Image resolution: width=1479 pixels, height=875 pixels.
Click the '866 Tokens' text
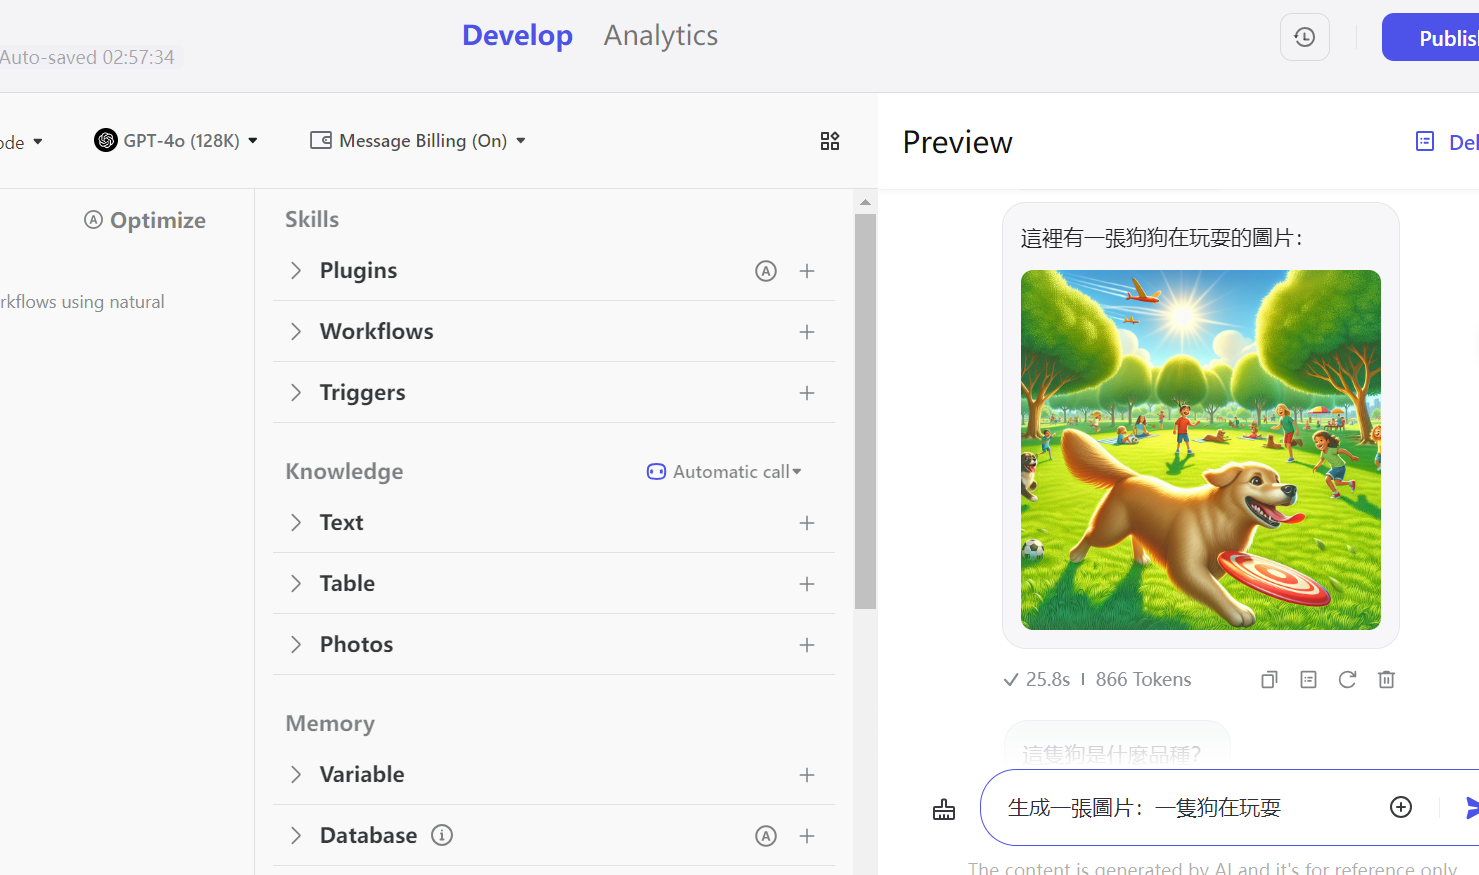(x=1143, y=680)
